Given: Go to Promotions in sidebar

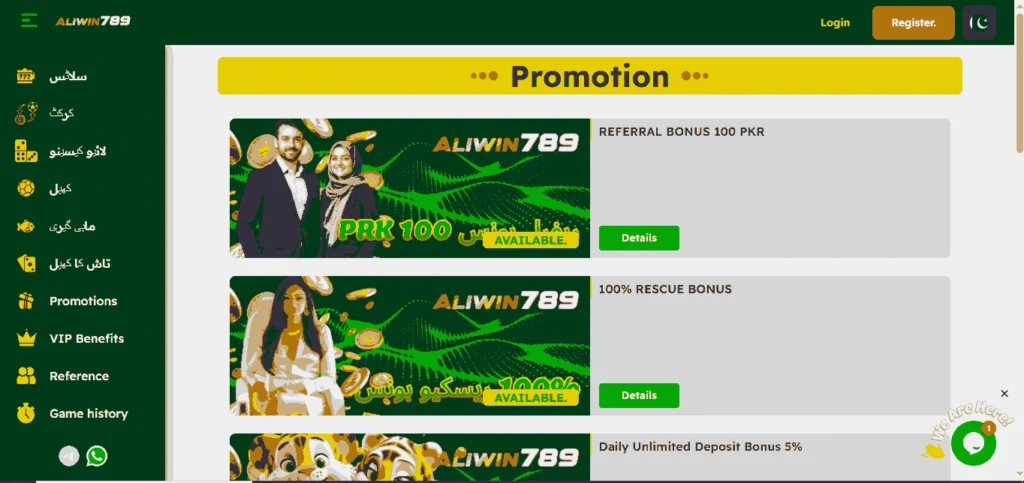Looking at the screenshot, I should [x=83, y=301].
